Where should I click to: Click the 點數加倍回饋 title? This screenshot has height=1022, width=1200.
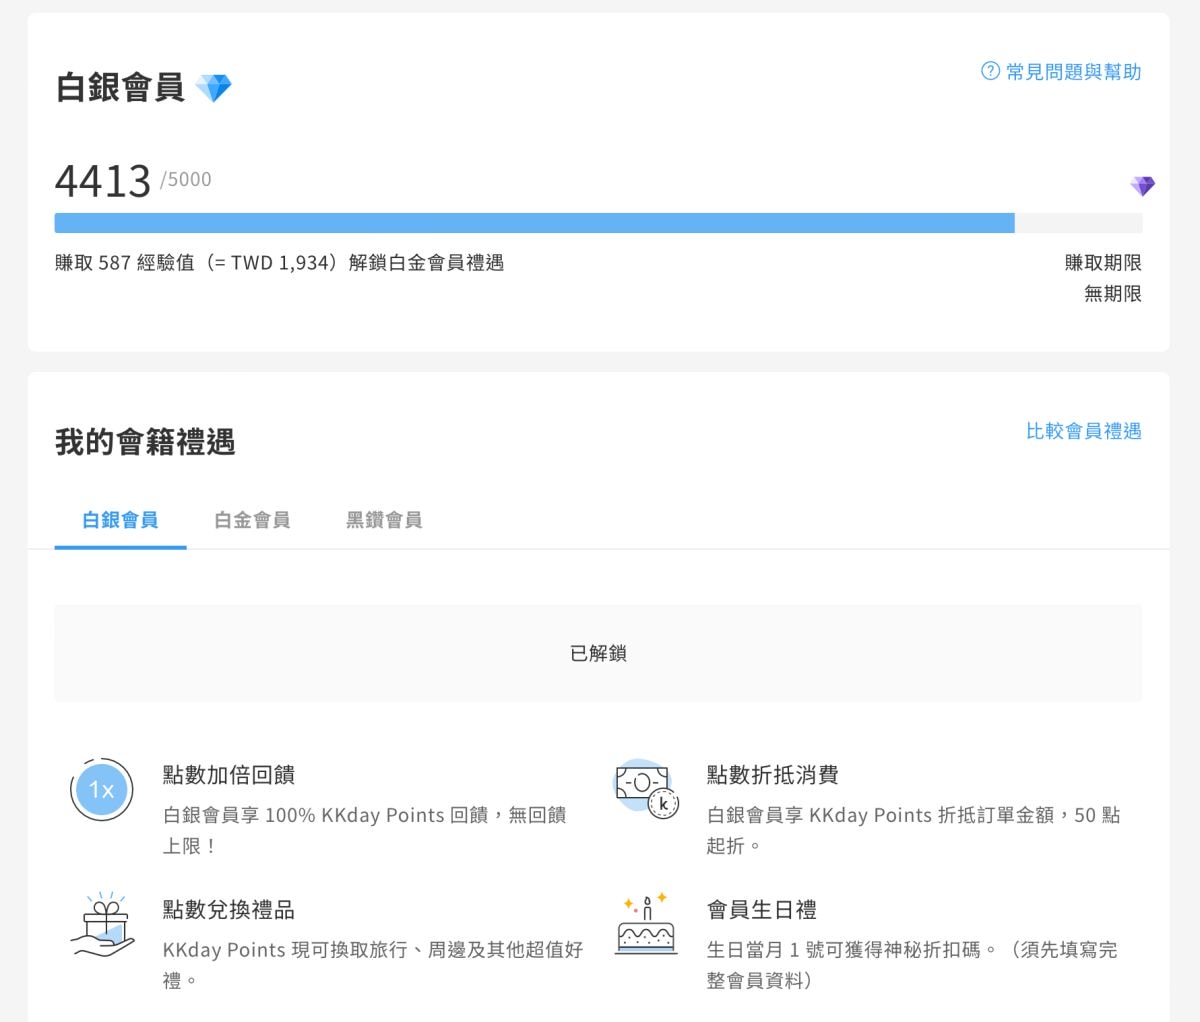click(x=229, y=775)
